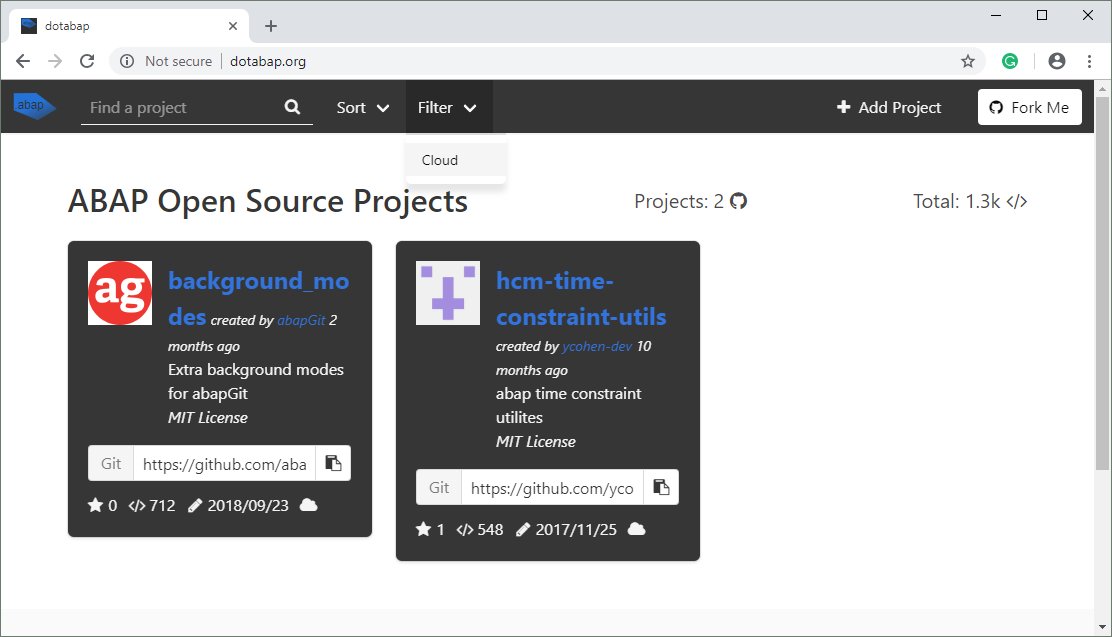Open the ycohen-dev author link
This screenshot has height=637, width=1112.
tap(596, 347)
